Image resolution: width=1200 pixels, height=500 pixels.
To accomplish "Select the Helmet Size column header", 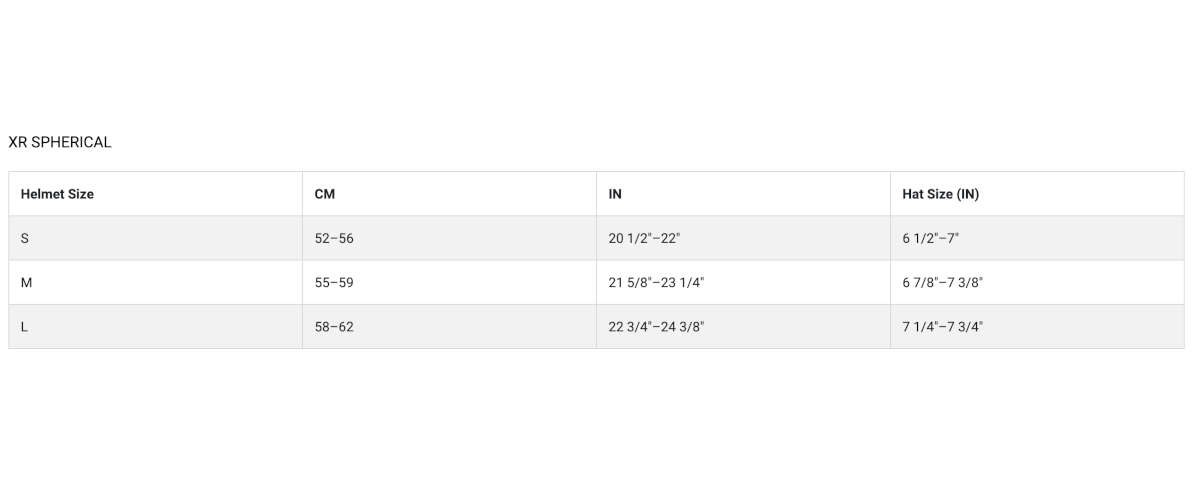I will (x=57, y=194).
